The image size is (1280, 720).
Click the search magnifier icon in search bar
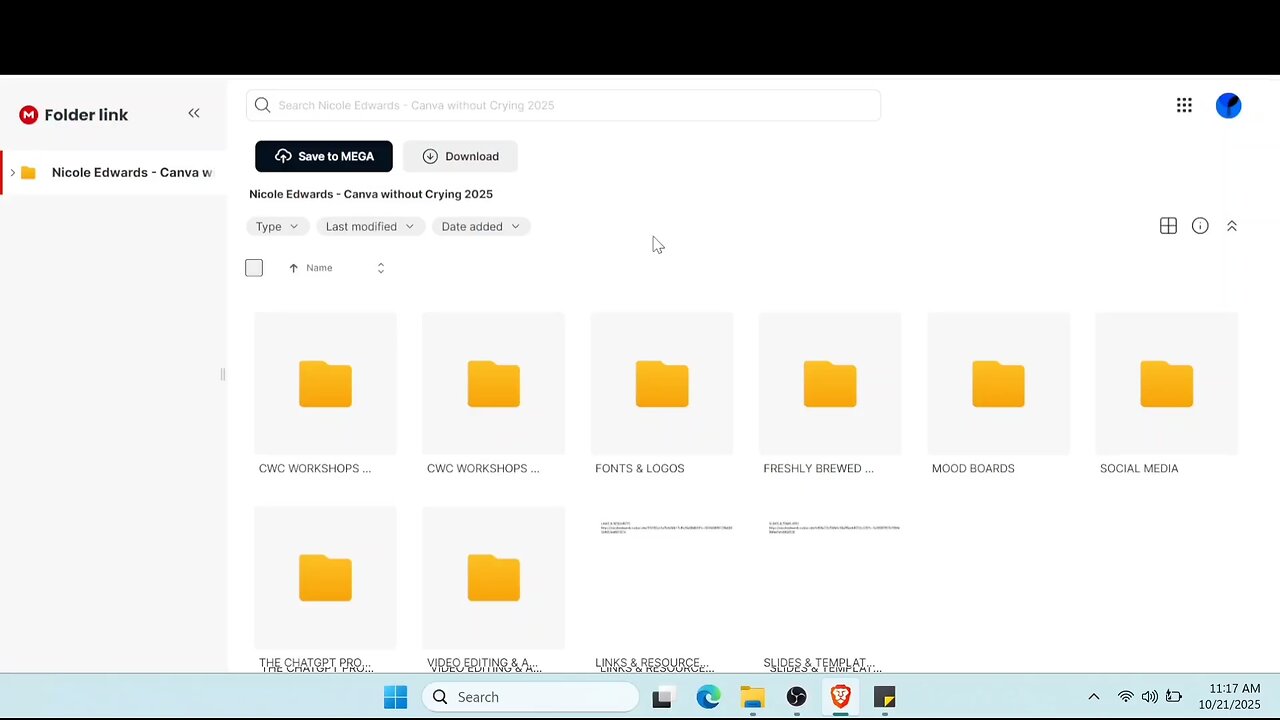pos(262,105)
